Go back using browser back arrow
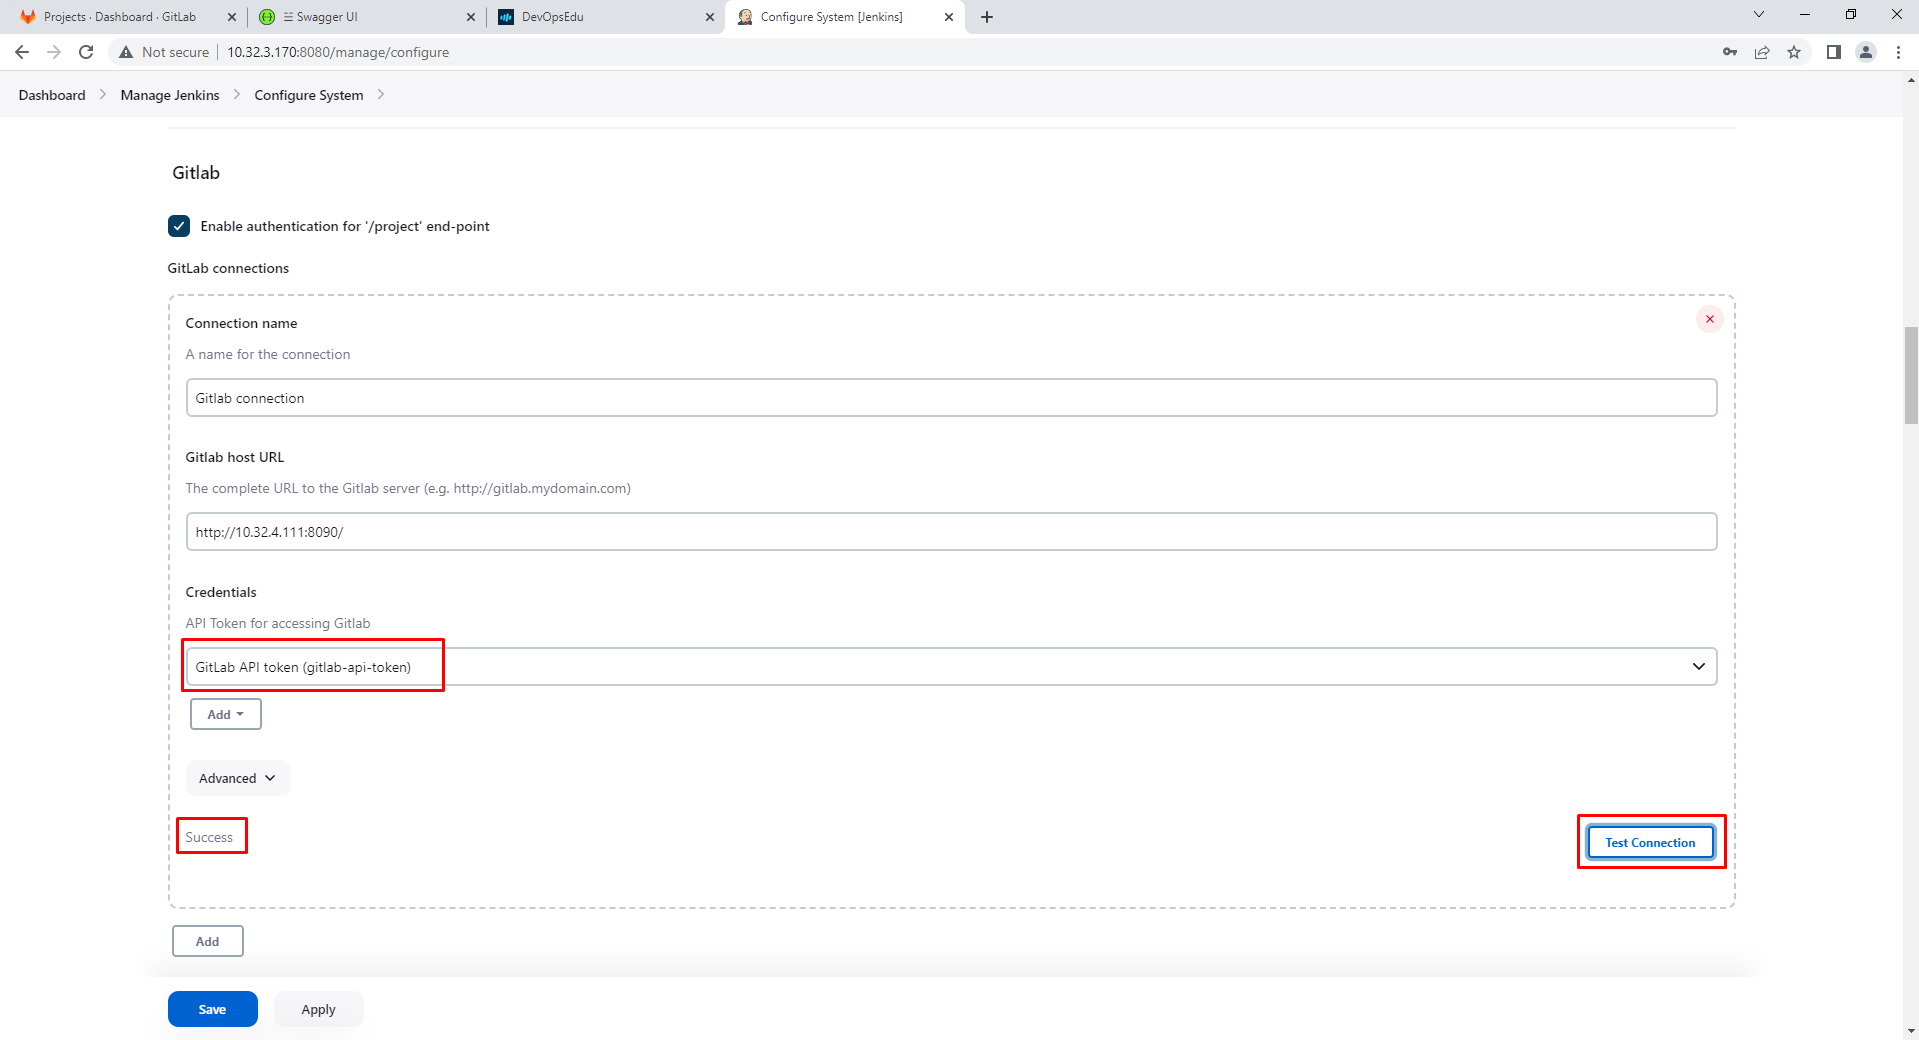 coord(22,52)
